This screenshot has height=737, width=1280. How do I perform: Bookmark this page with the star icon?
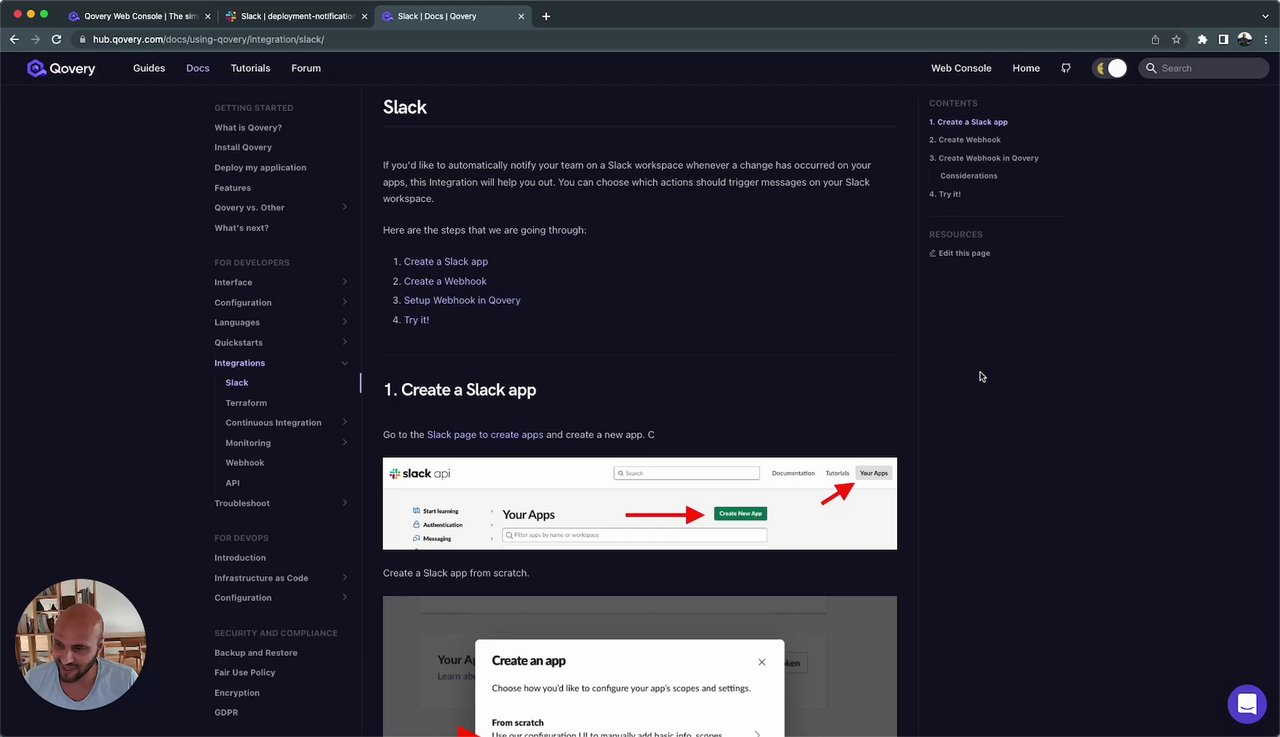1176,39
